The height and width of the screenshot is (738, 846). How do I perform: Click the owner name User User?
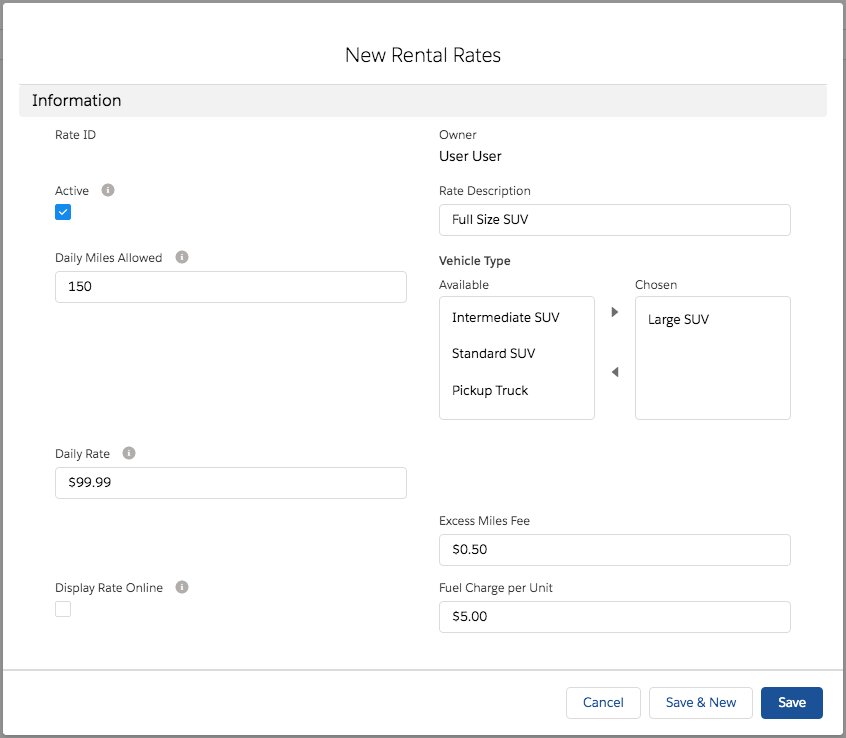tap(470, 156)
